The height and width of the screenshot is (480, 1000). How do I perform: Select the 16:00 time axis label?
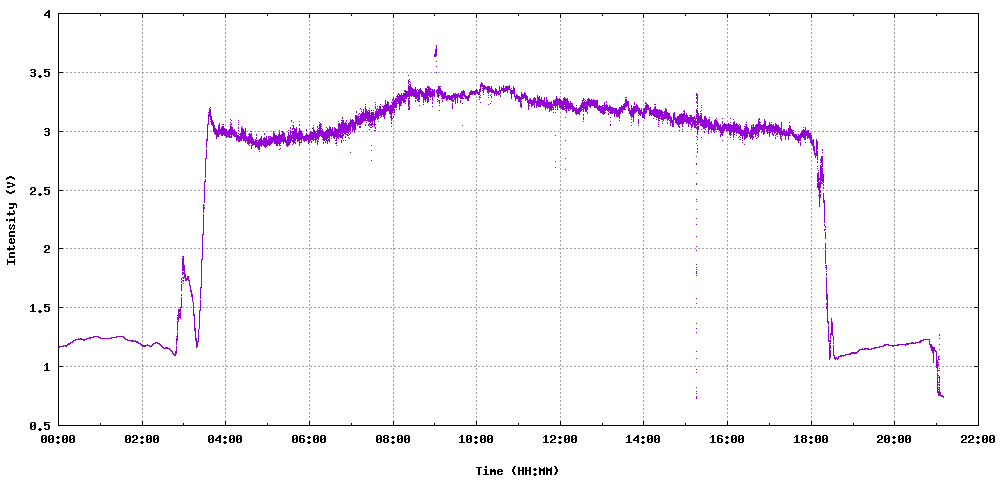(x=726, y=439)
